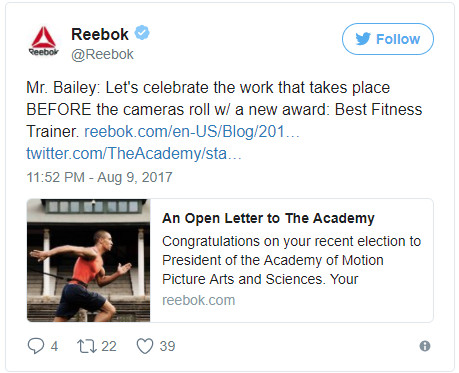
Task: Open the Reebok display name profile
Action: click(x=100, y=34)
